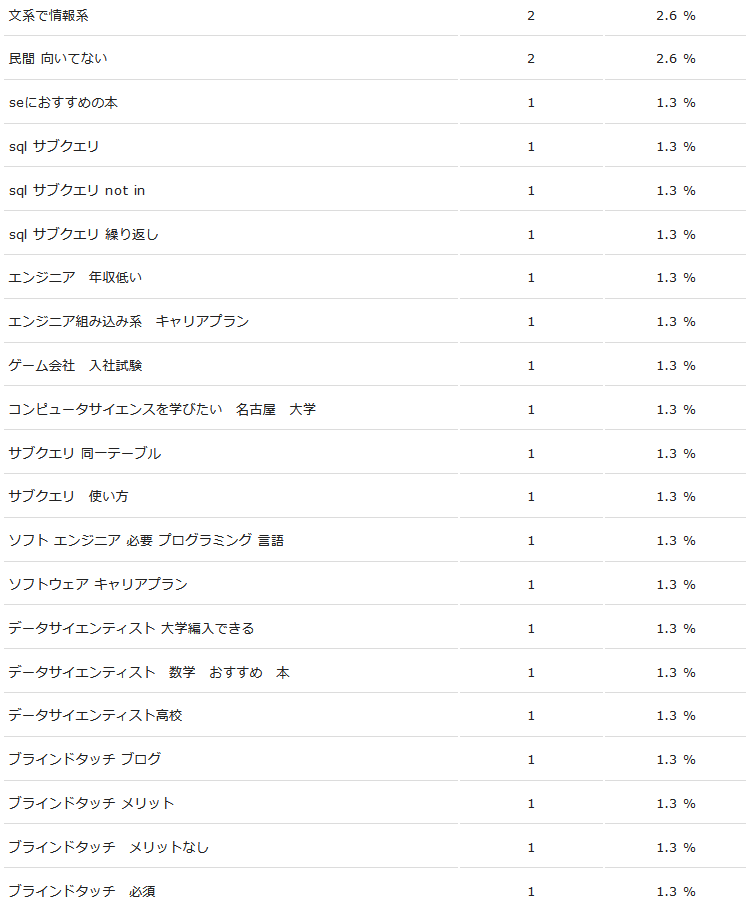Select the 'エンジニア 年収低い' keyword
Screen dimensions: 746x907
click(x=82, y=278)
